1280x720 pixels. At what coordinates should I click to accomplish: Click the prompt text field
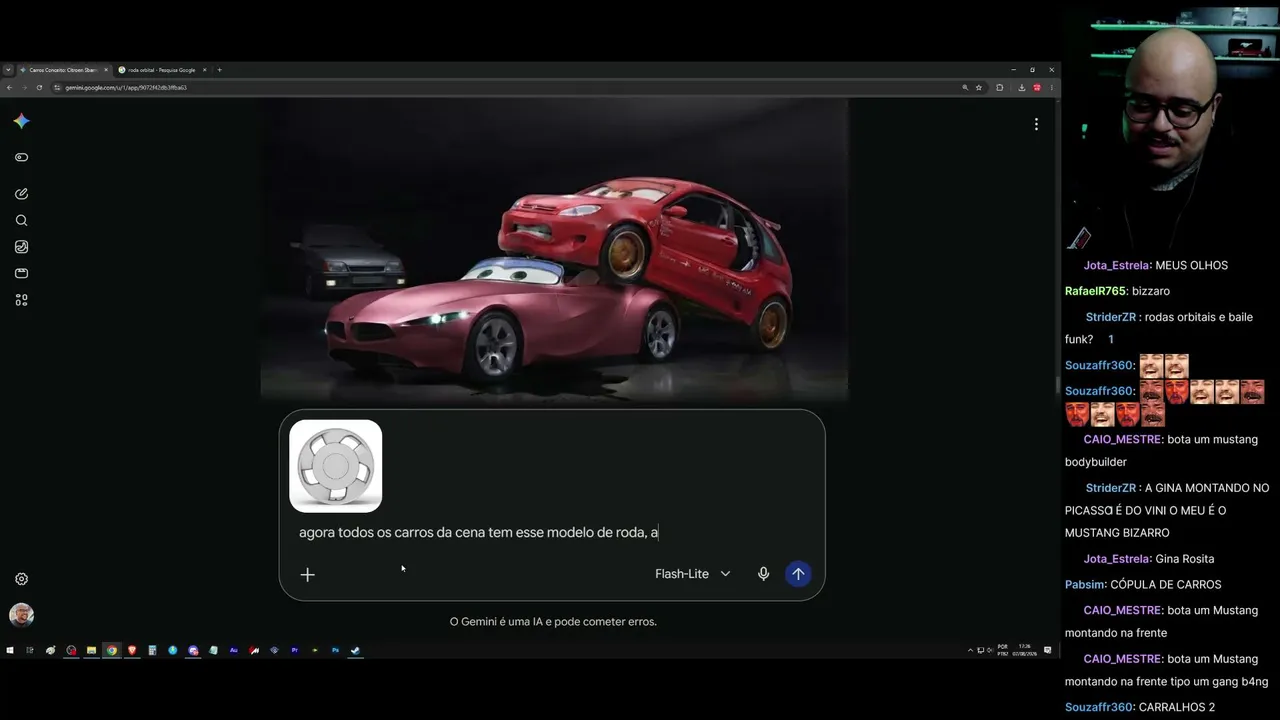552,532
